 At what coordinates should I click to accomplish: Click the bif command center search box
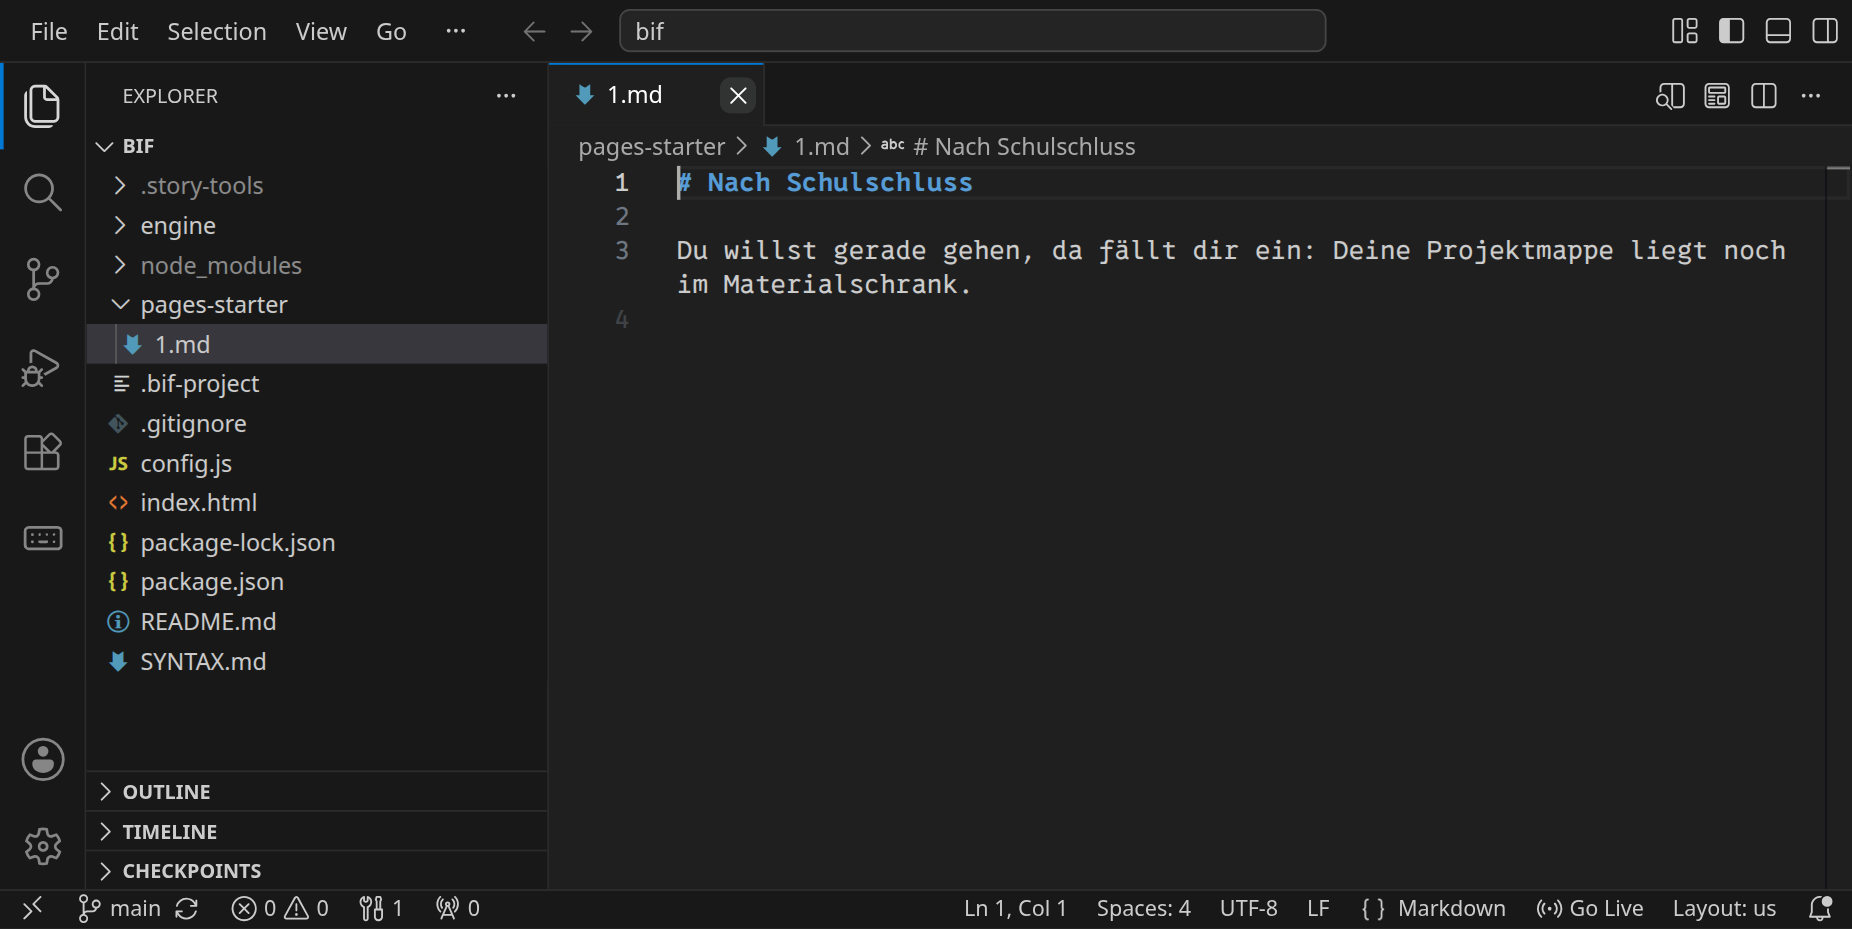click(x=972, y=31)
